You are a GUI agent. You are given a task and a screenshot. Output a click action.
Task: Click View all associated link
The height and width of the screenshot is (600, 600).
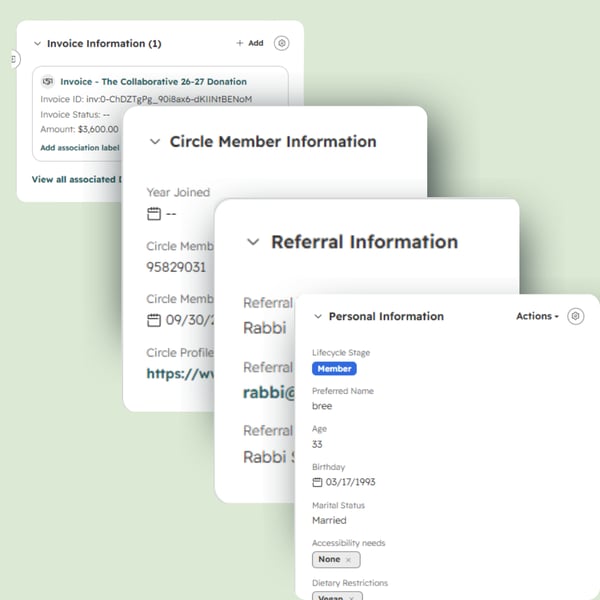coord(77,179)
